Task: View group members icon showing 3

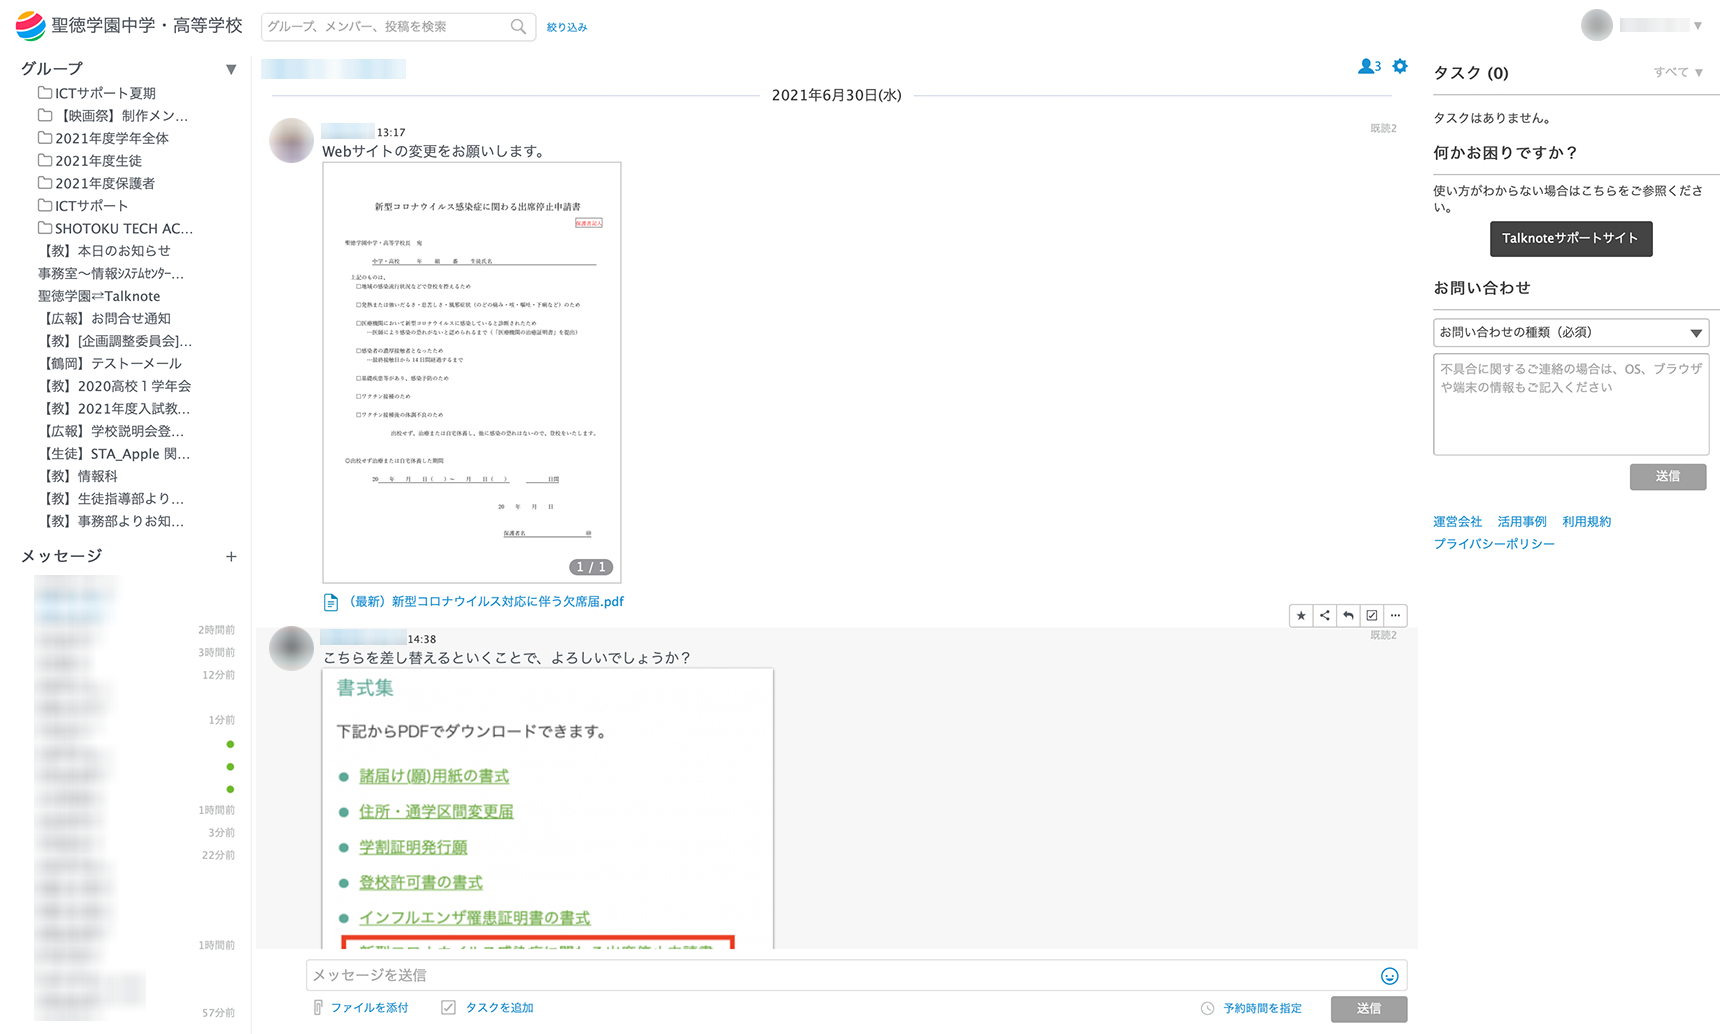Action: tap(1369, 66)
